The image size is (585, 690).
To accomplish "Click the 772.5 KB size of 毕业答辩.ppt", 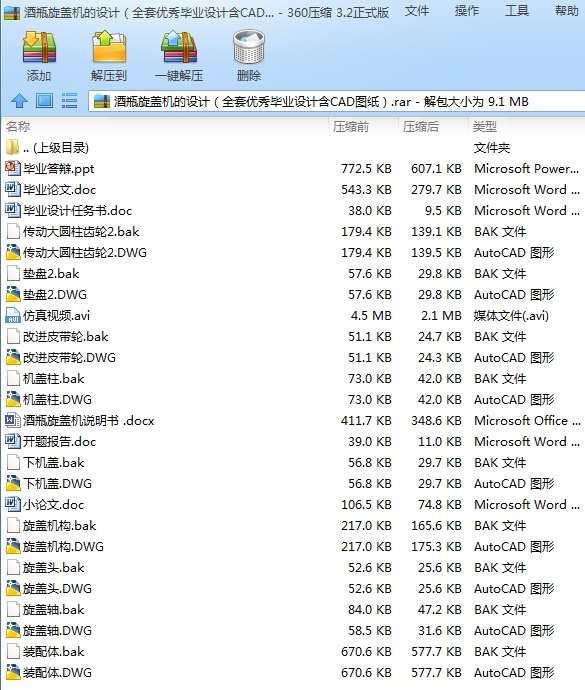I will coord(366,169).
